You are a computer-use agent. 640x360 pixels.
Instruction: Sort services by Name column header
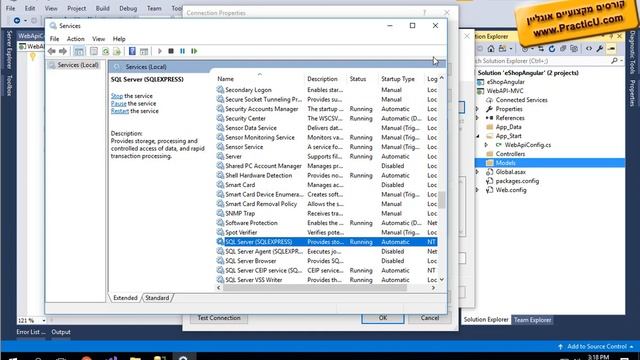pos(260,79)
